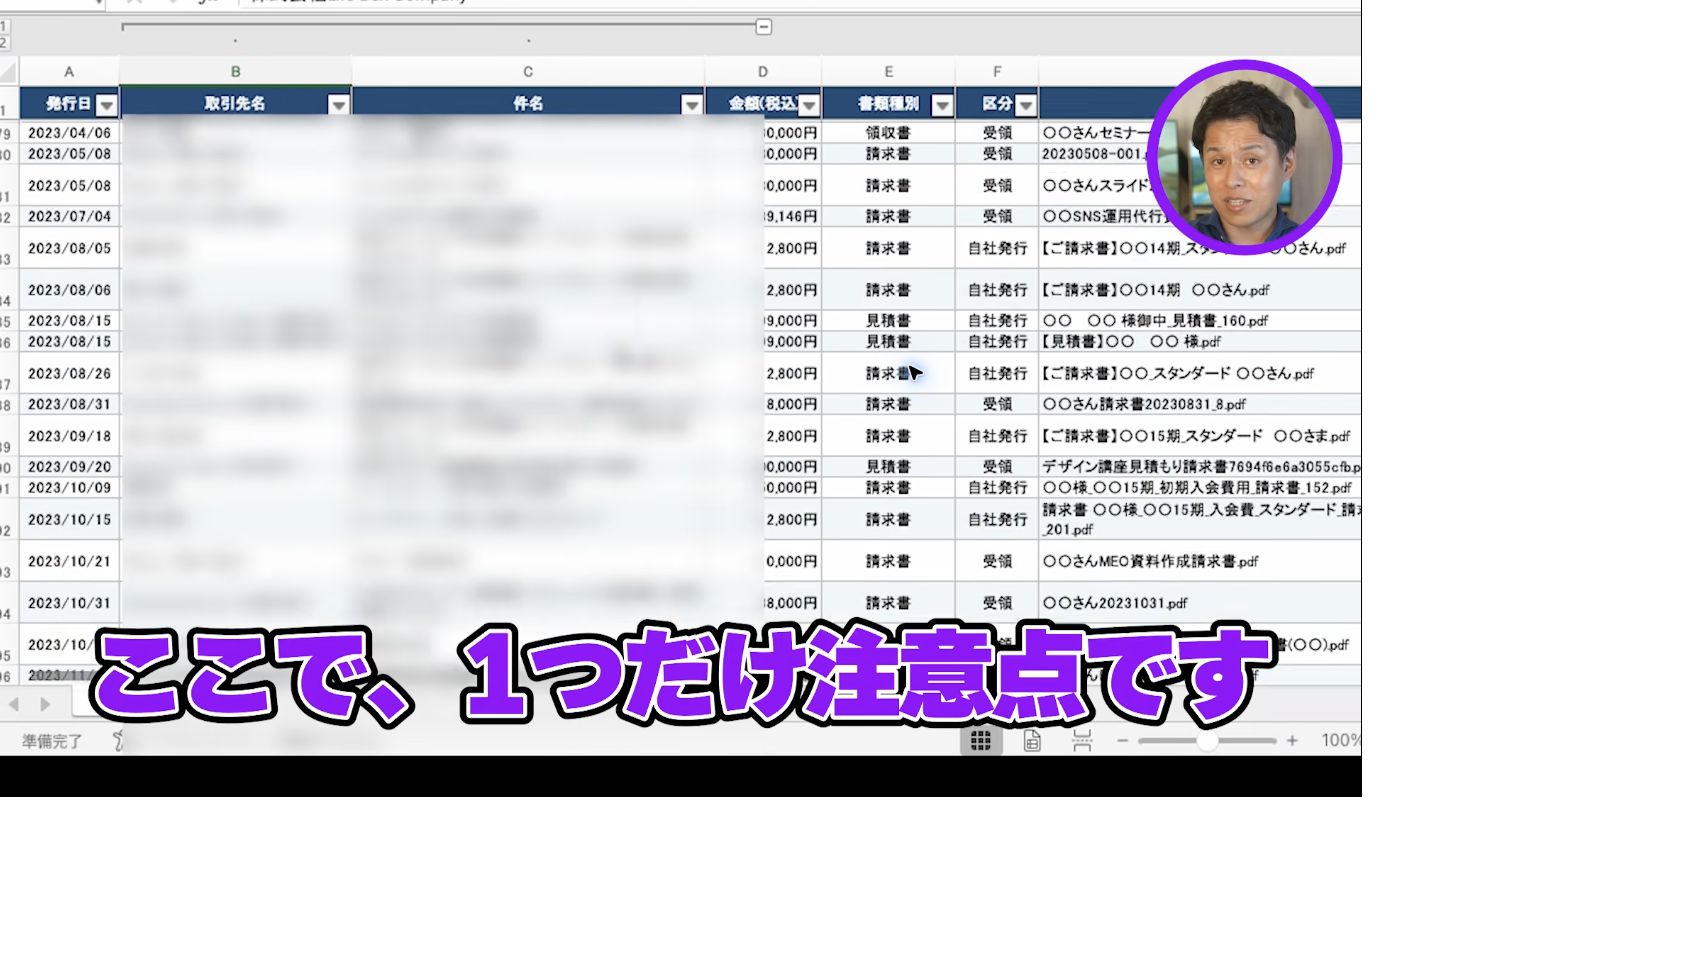Image resolution: width=1701 pixels, height=958 pixels.
Task: Click 見積書 cell in 2023/09/20 row
Action: [x=888, y=466]
